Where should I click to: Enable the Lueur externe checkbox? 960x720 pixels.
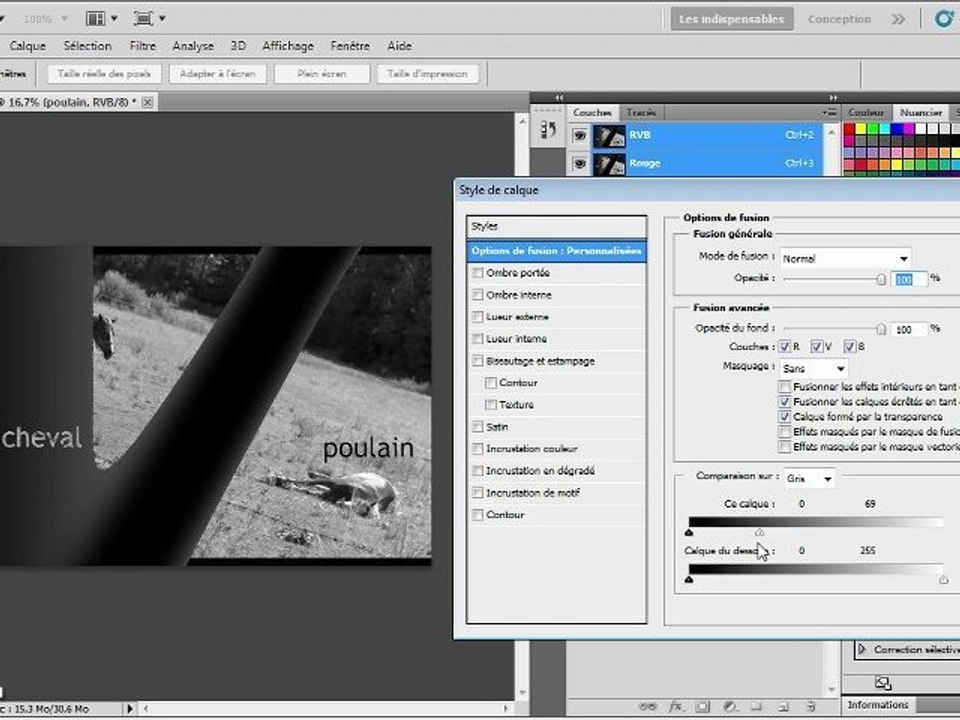478,317
